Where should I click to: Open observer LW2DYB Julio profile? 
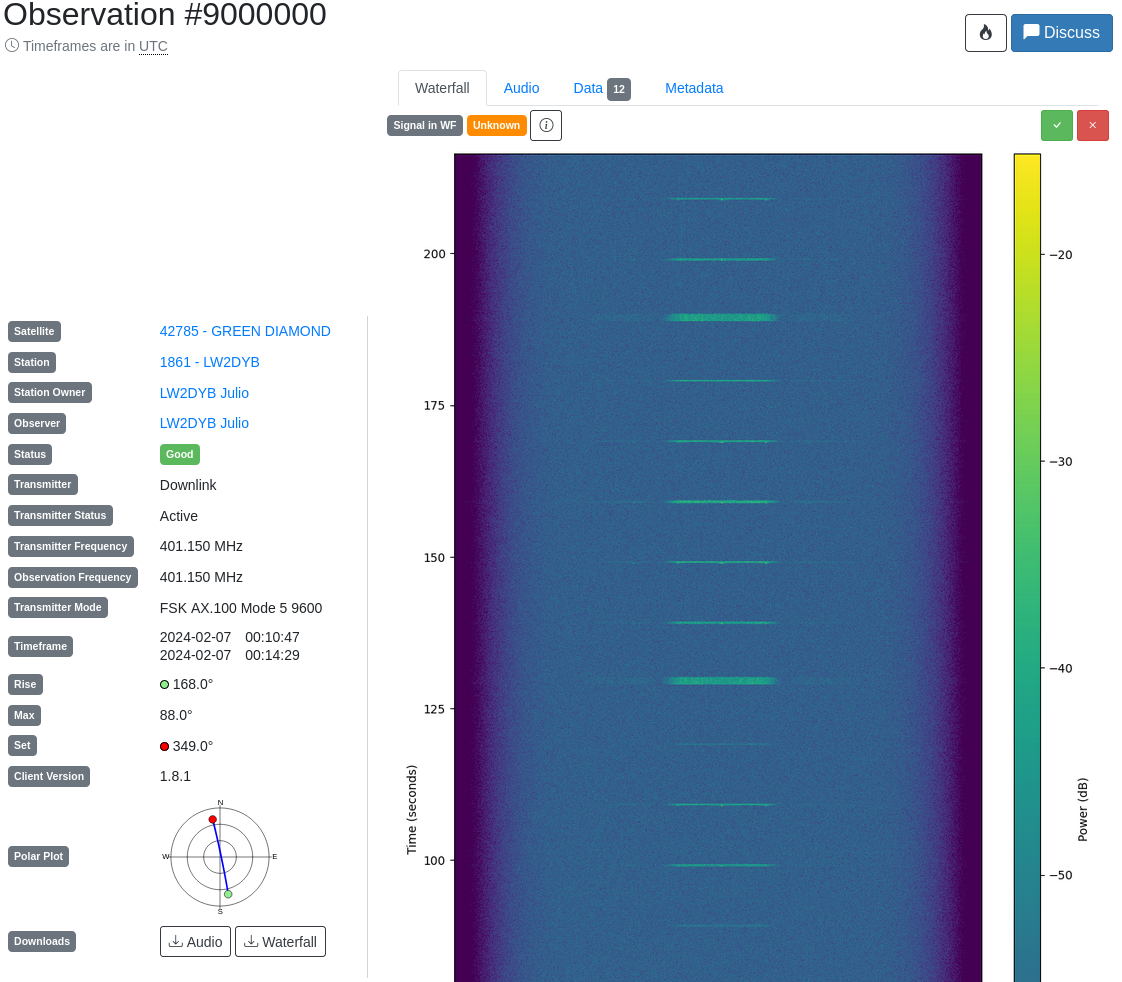[x=204, y=423]
